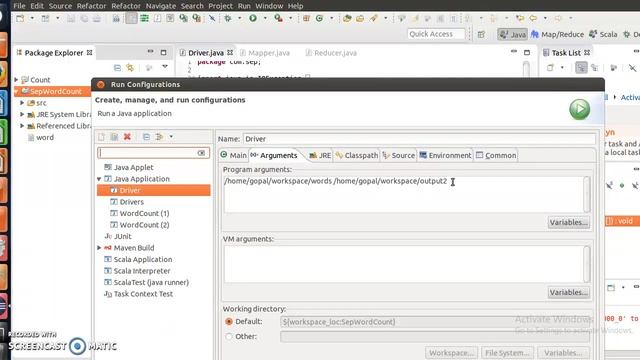Open the Project menu
Viewport: 640px width, 360px height.
tap(220, 6)
